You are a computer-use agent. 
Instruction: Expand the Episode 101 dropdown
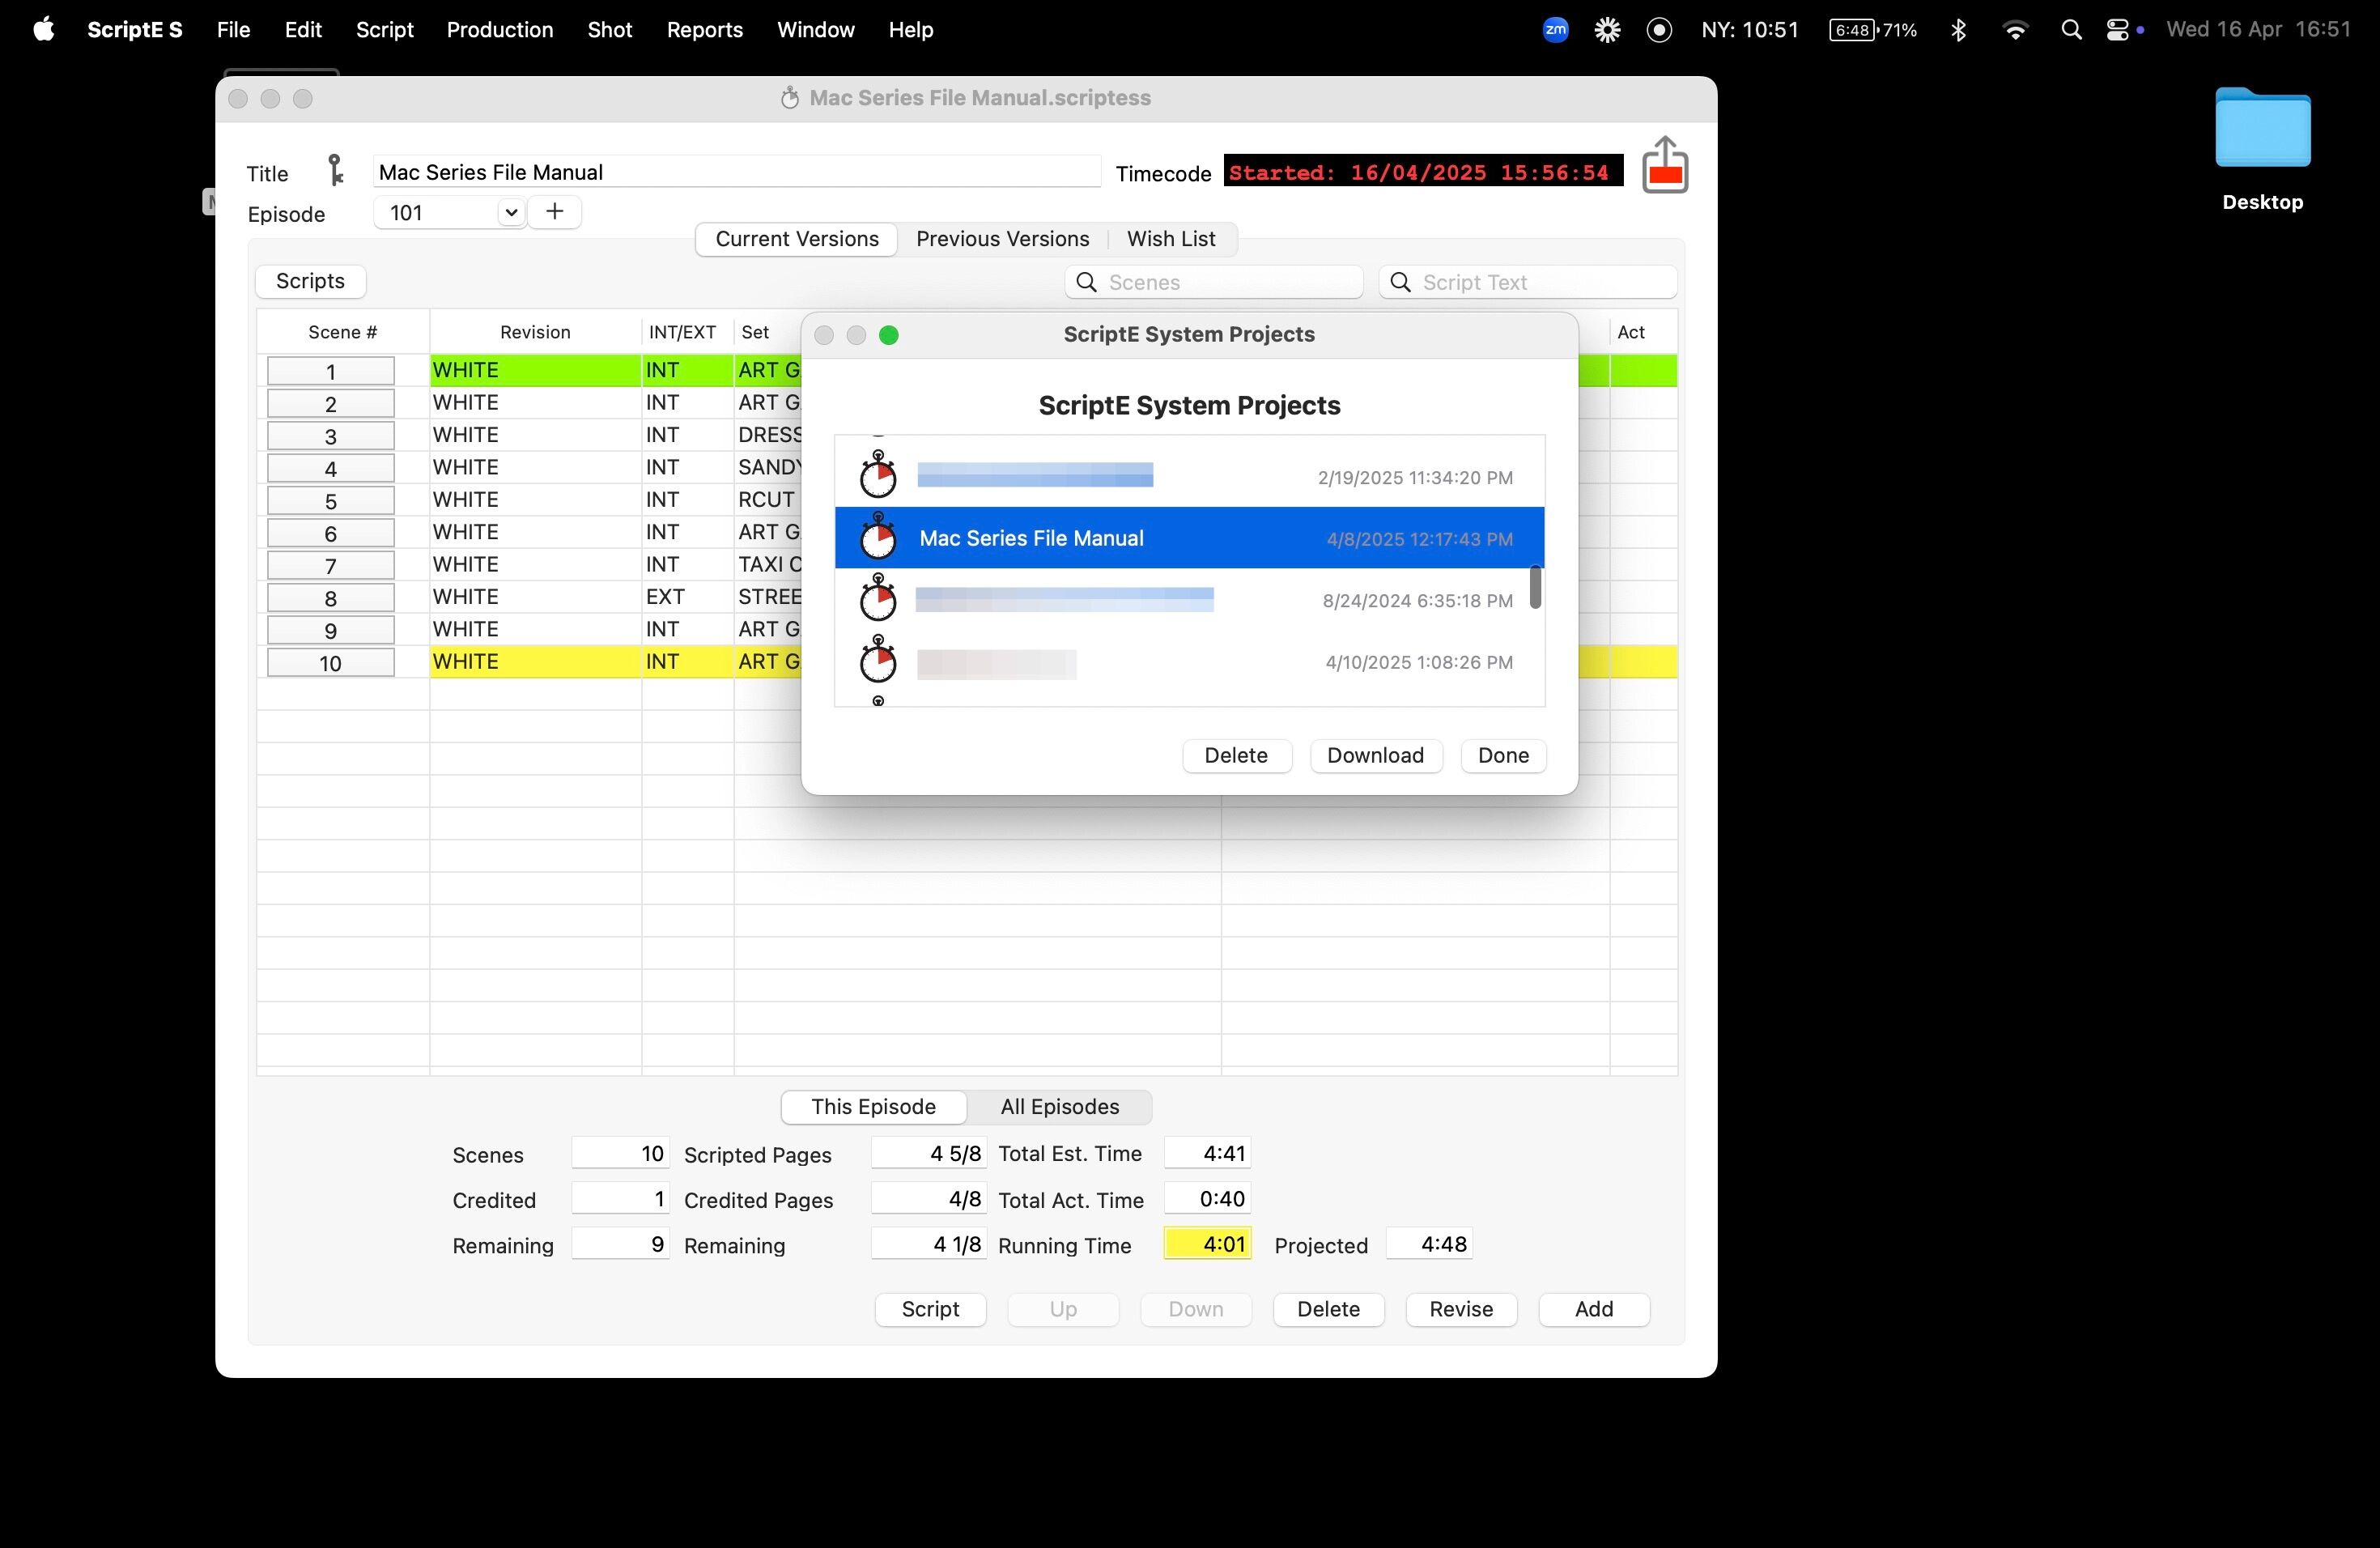pyautogui.click(x=510, y=212)
